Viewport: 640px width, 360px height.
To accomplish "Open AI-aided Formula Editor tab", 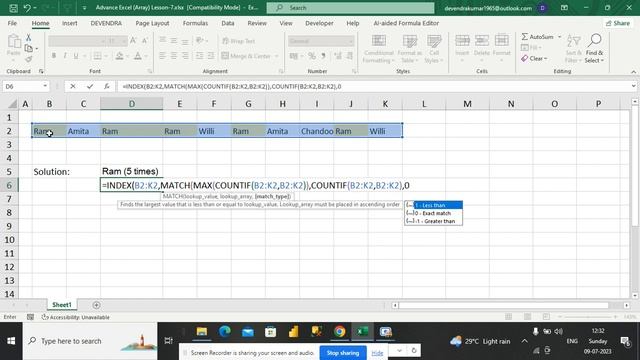I will pyautogui.click(x=406, y=23).
